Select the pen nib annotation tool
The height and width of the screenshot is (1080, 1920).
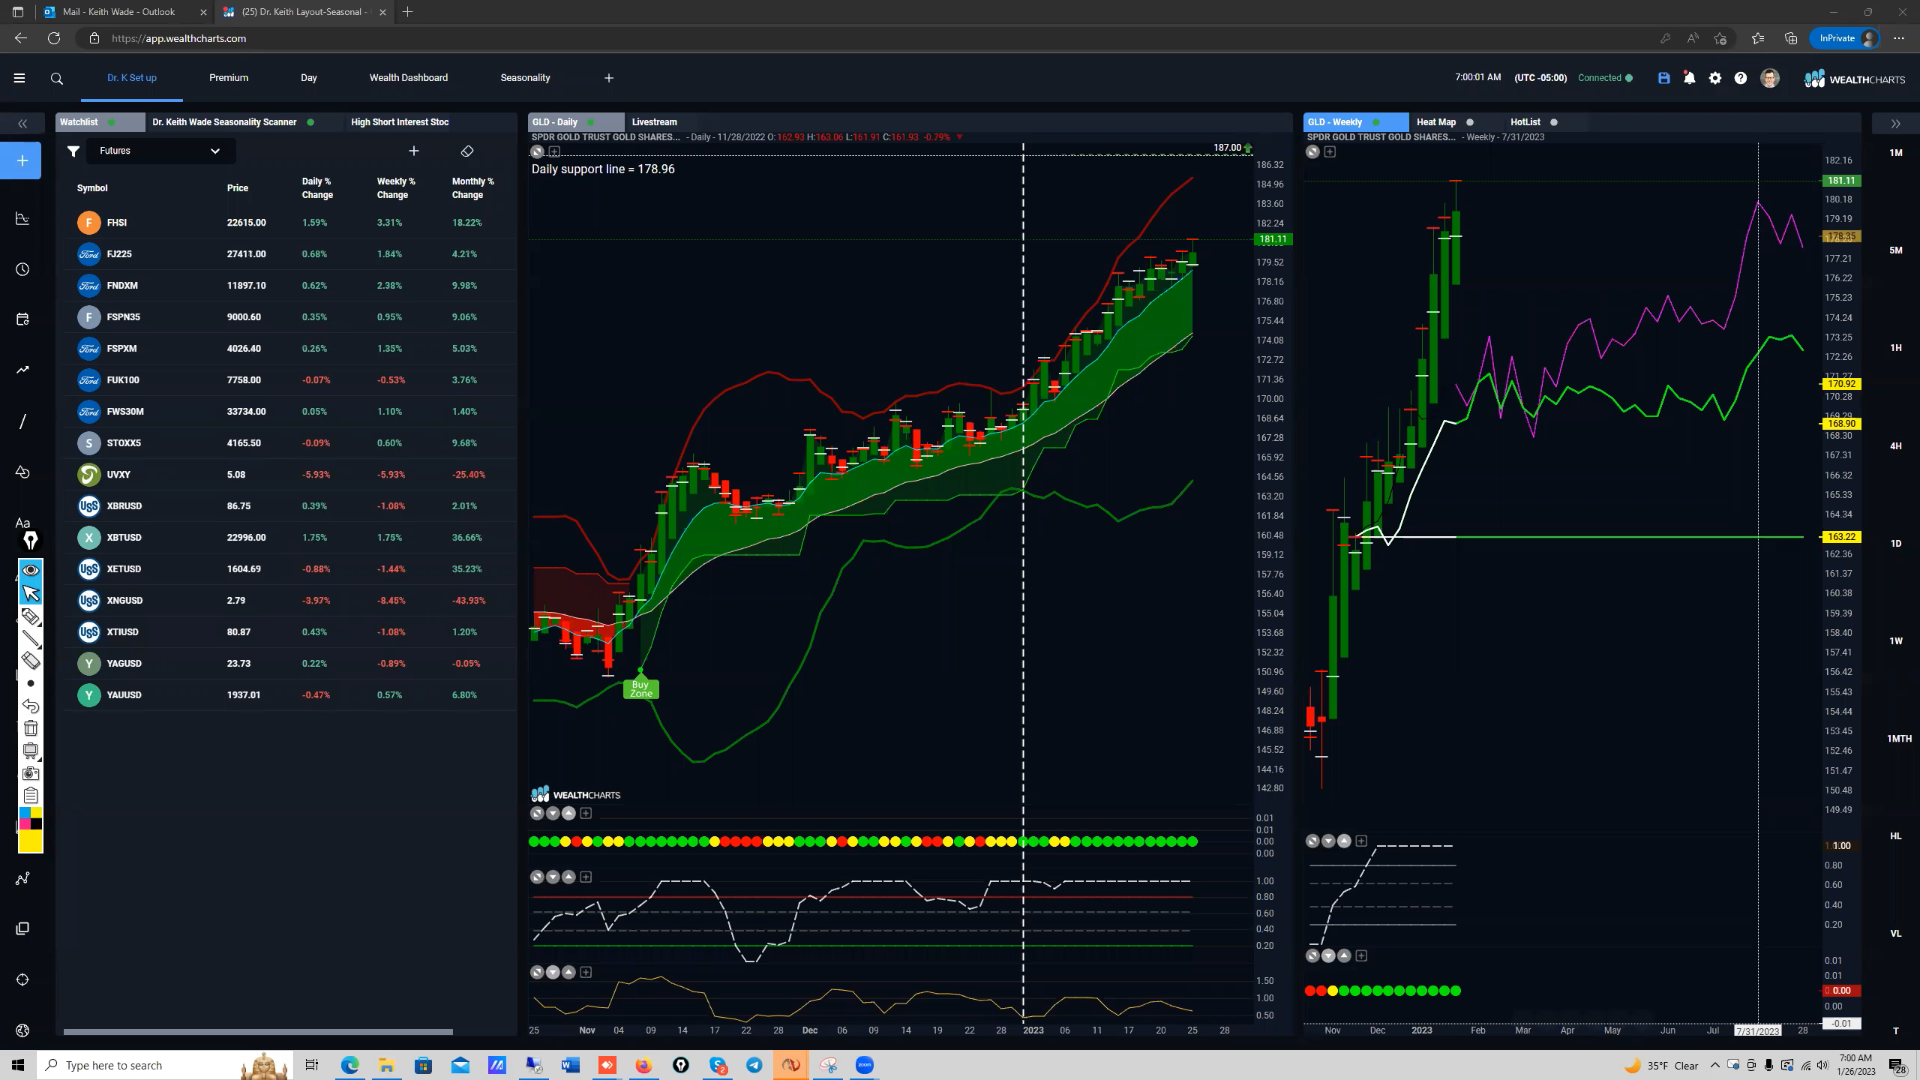tap(31, 541)
